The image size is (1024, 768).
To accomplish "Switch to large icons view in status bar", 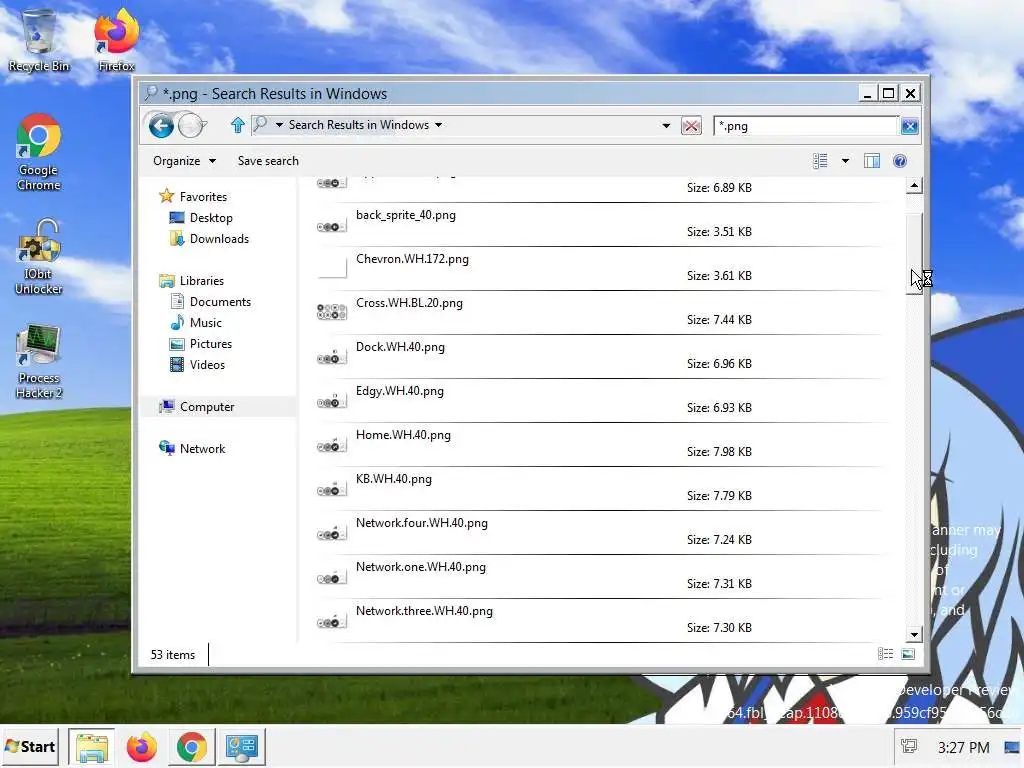I will pos(908,654).
